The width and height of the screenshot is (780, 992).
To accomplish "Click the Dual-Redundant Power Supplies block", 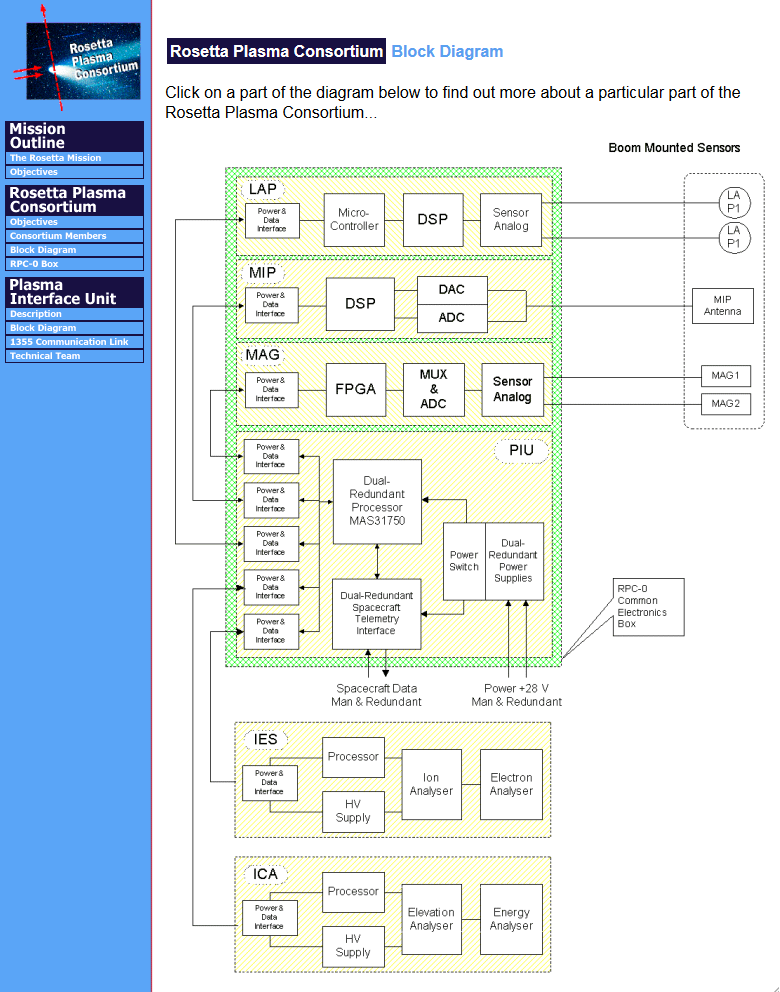I will click(514, 561).
